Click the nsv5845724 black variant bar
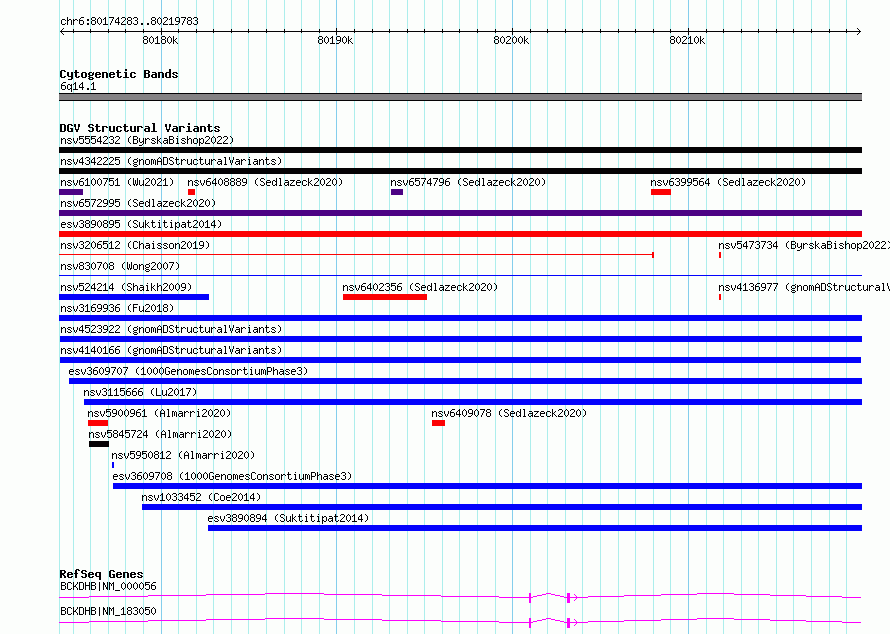890x634 pixels. 99,444
